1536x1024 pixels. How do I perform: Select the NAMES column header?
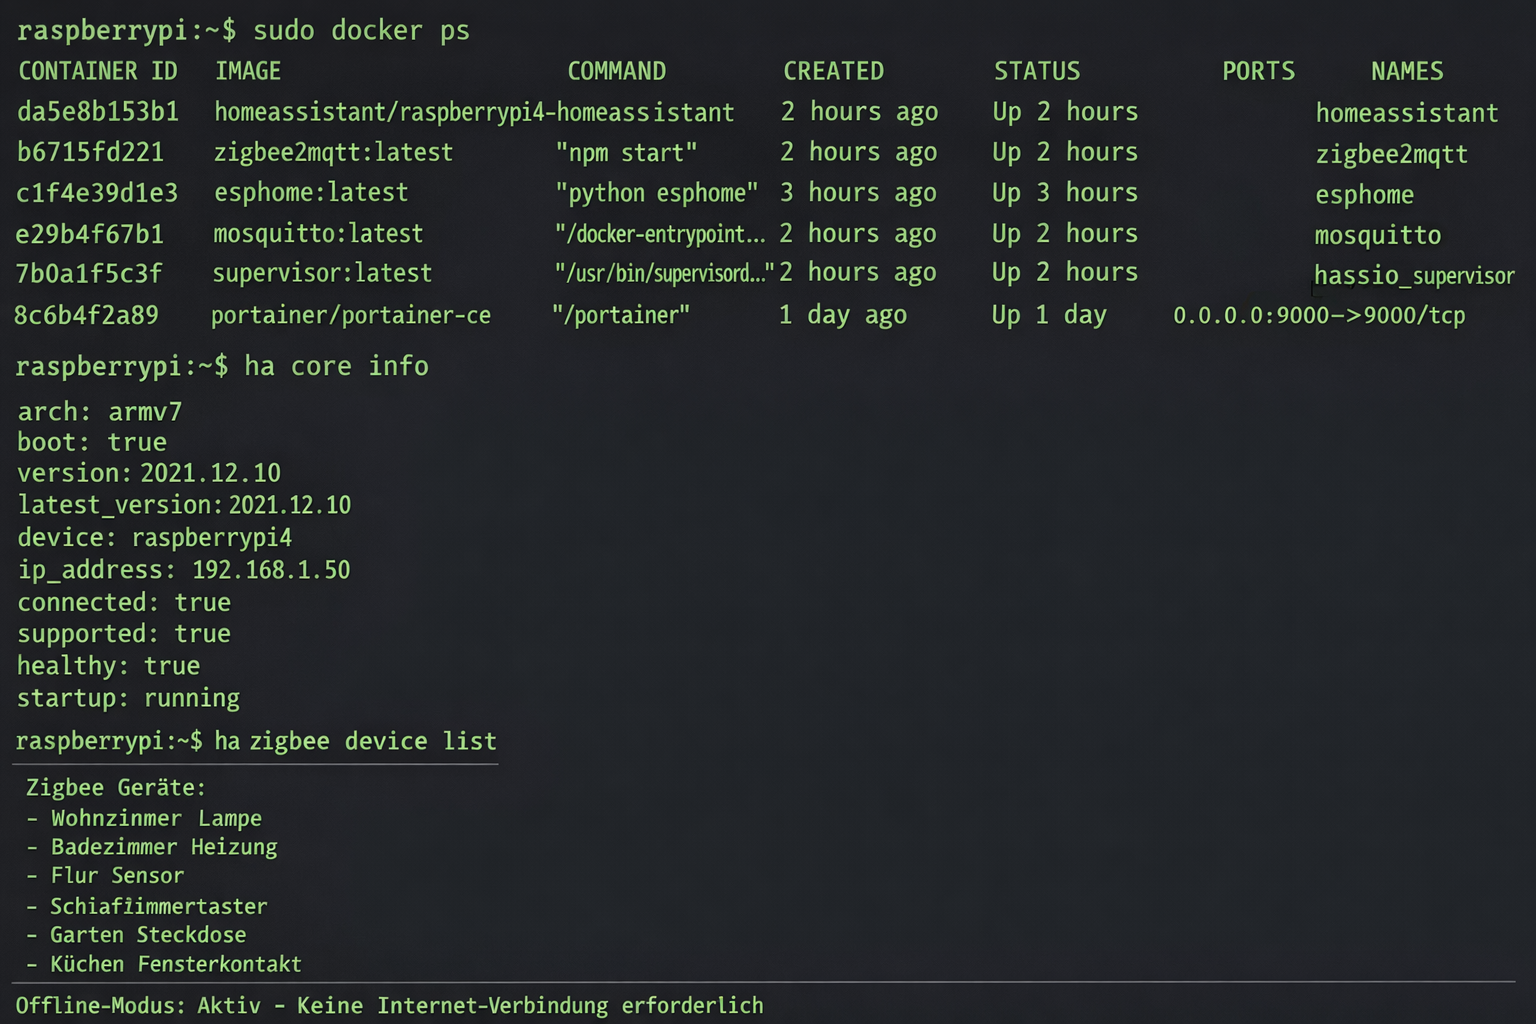pos(1407,71)
